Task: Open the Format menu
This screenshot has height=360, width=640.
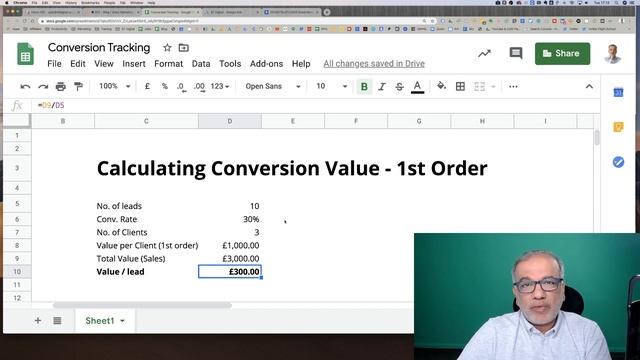Action: coord(169,64)
